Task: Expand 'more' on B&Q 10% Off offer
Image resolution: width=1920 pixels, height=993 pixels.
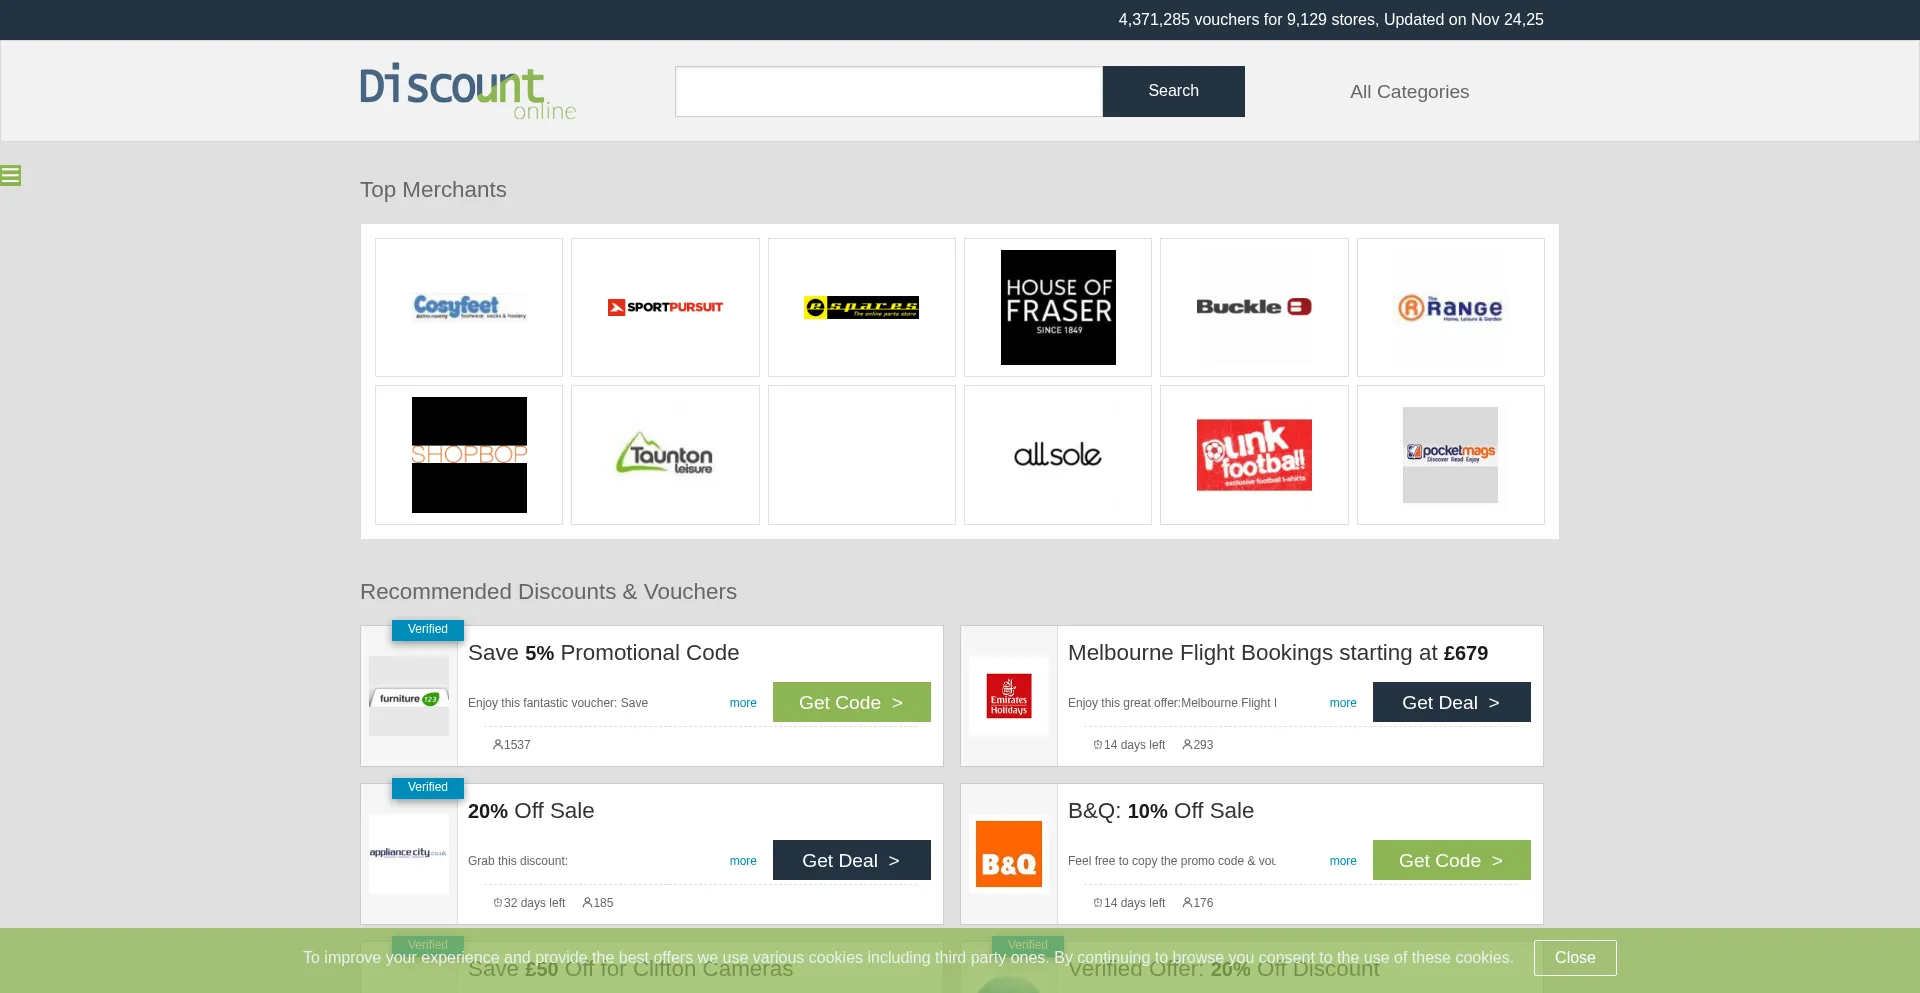Action: (1343, 861)
